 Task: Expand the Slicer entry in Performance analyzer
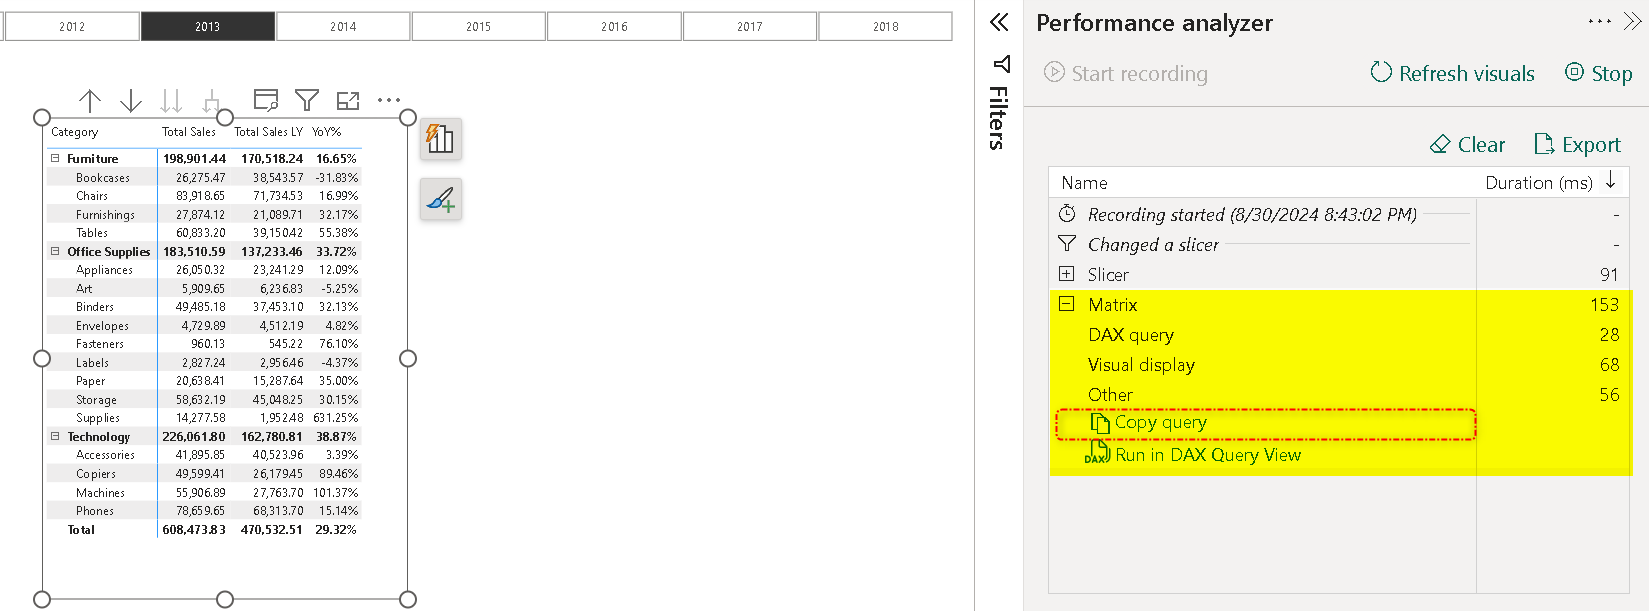pos(1067,274)
